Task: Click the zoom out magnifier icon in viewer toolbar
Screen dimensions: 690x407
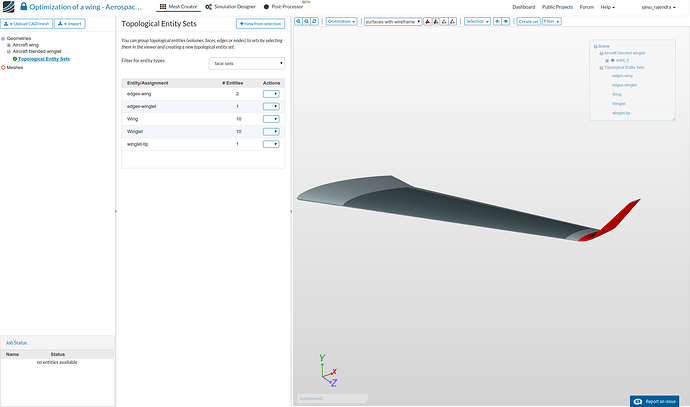Action: point(306,21)
